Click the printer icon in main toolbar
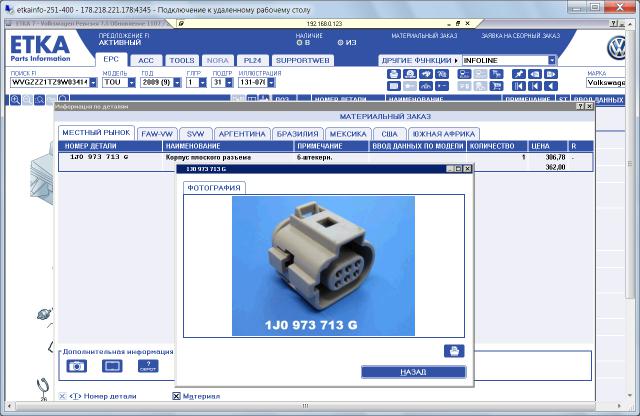The height and width of the screenshot is (416, 640). pyautogui.click(x=393, y=74)
